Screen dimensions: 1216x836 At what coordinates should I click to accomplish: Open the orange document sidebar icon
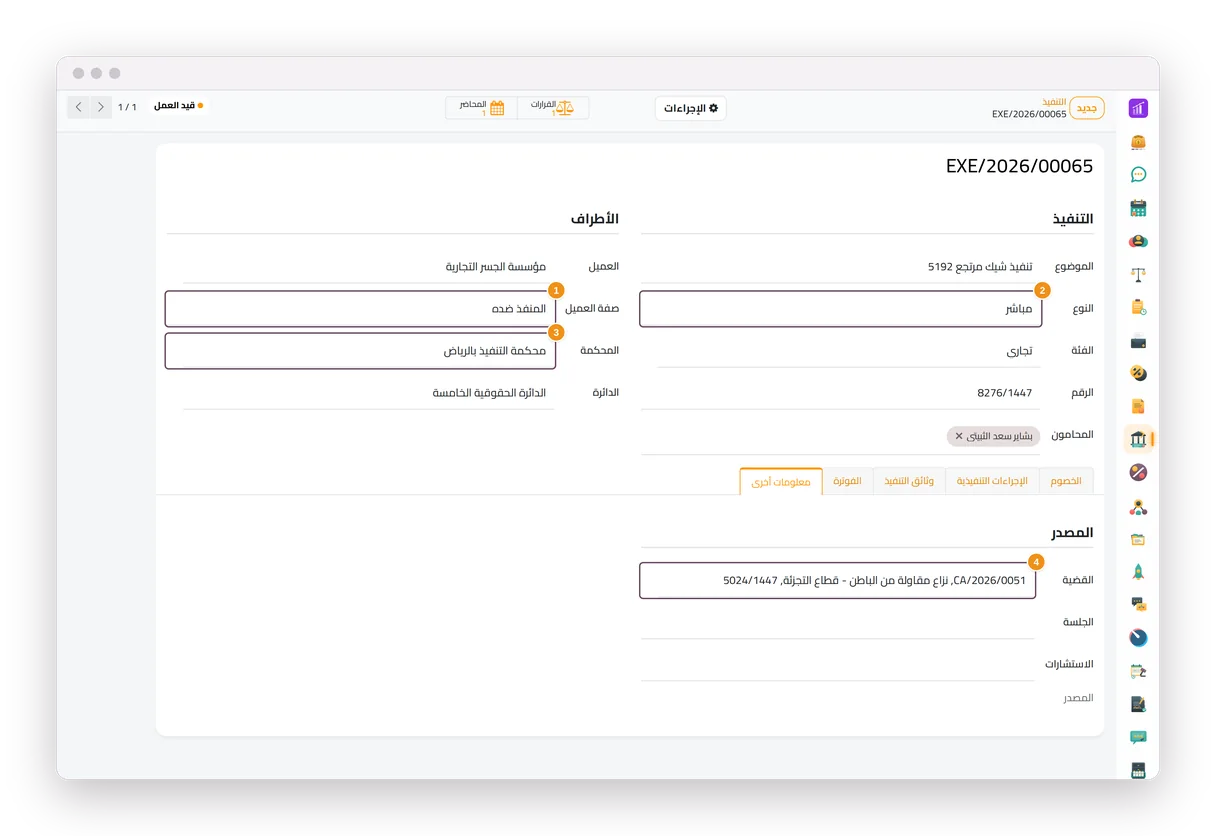click(x=1138, y=406)
